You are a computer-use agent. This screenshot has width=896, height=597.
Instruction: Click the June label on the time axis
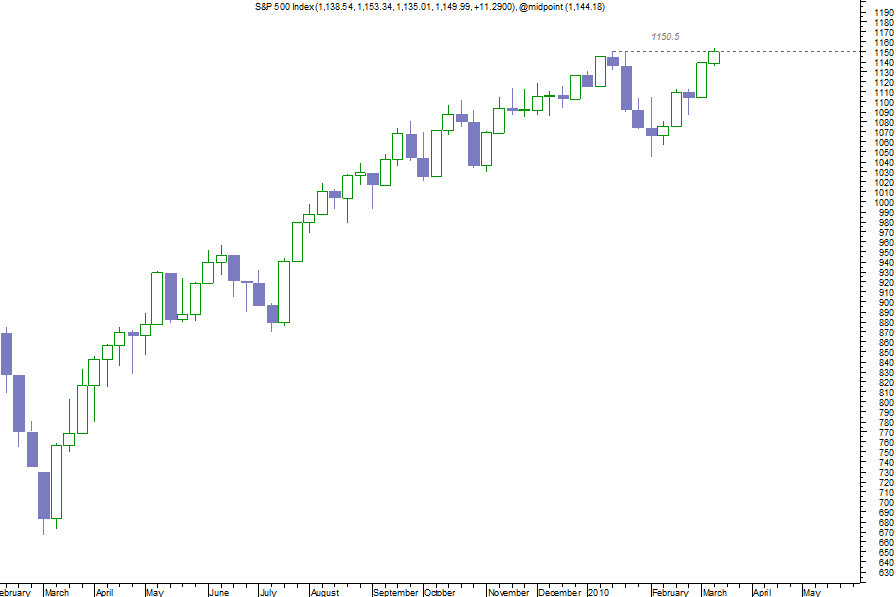coord(219,592)
